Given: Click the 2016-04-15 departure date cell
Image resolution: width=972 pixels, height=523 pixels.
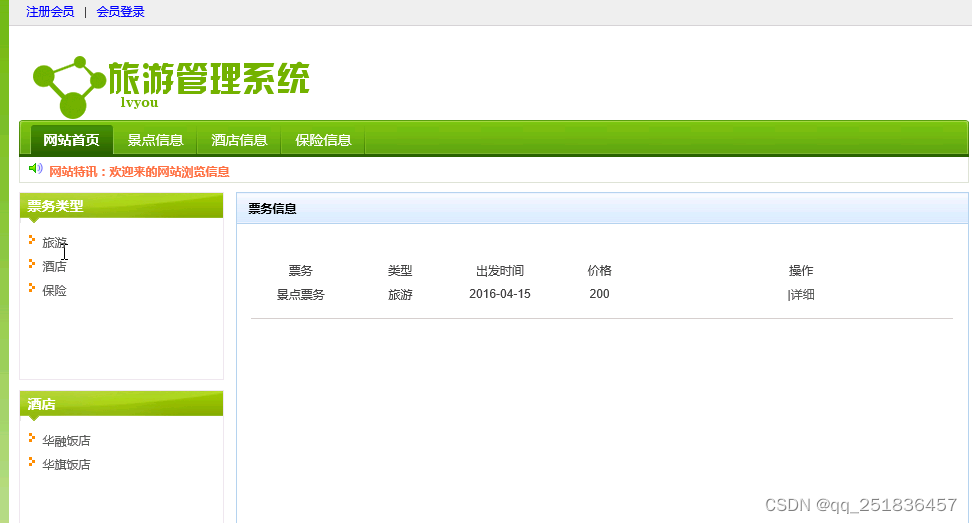Looking at the screenshot, I should tap(500, 294).
